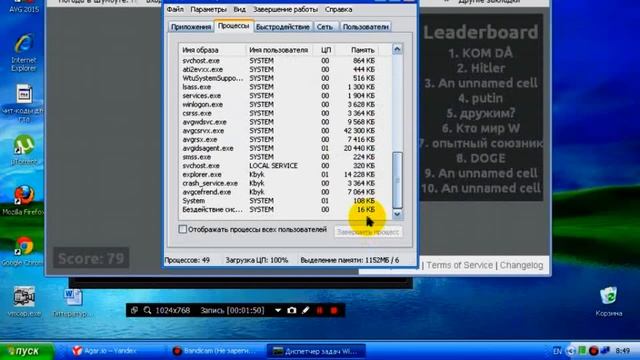Screen dimensions: 640x360
Task: Click the green Task Manager CPU tray icon
Action: pos(582,351)
